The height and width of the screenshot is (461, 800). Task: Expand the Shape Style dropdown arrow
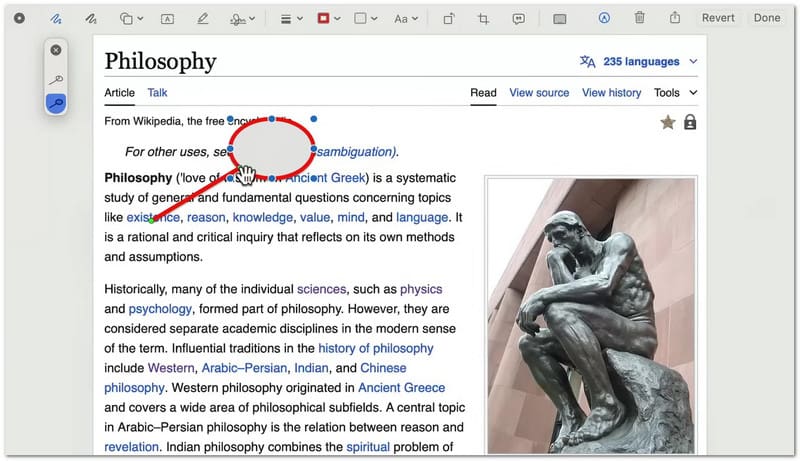click(x=300, y=19)
